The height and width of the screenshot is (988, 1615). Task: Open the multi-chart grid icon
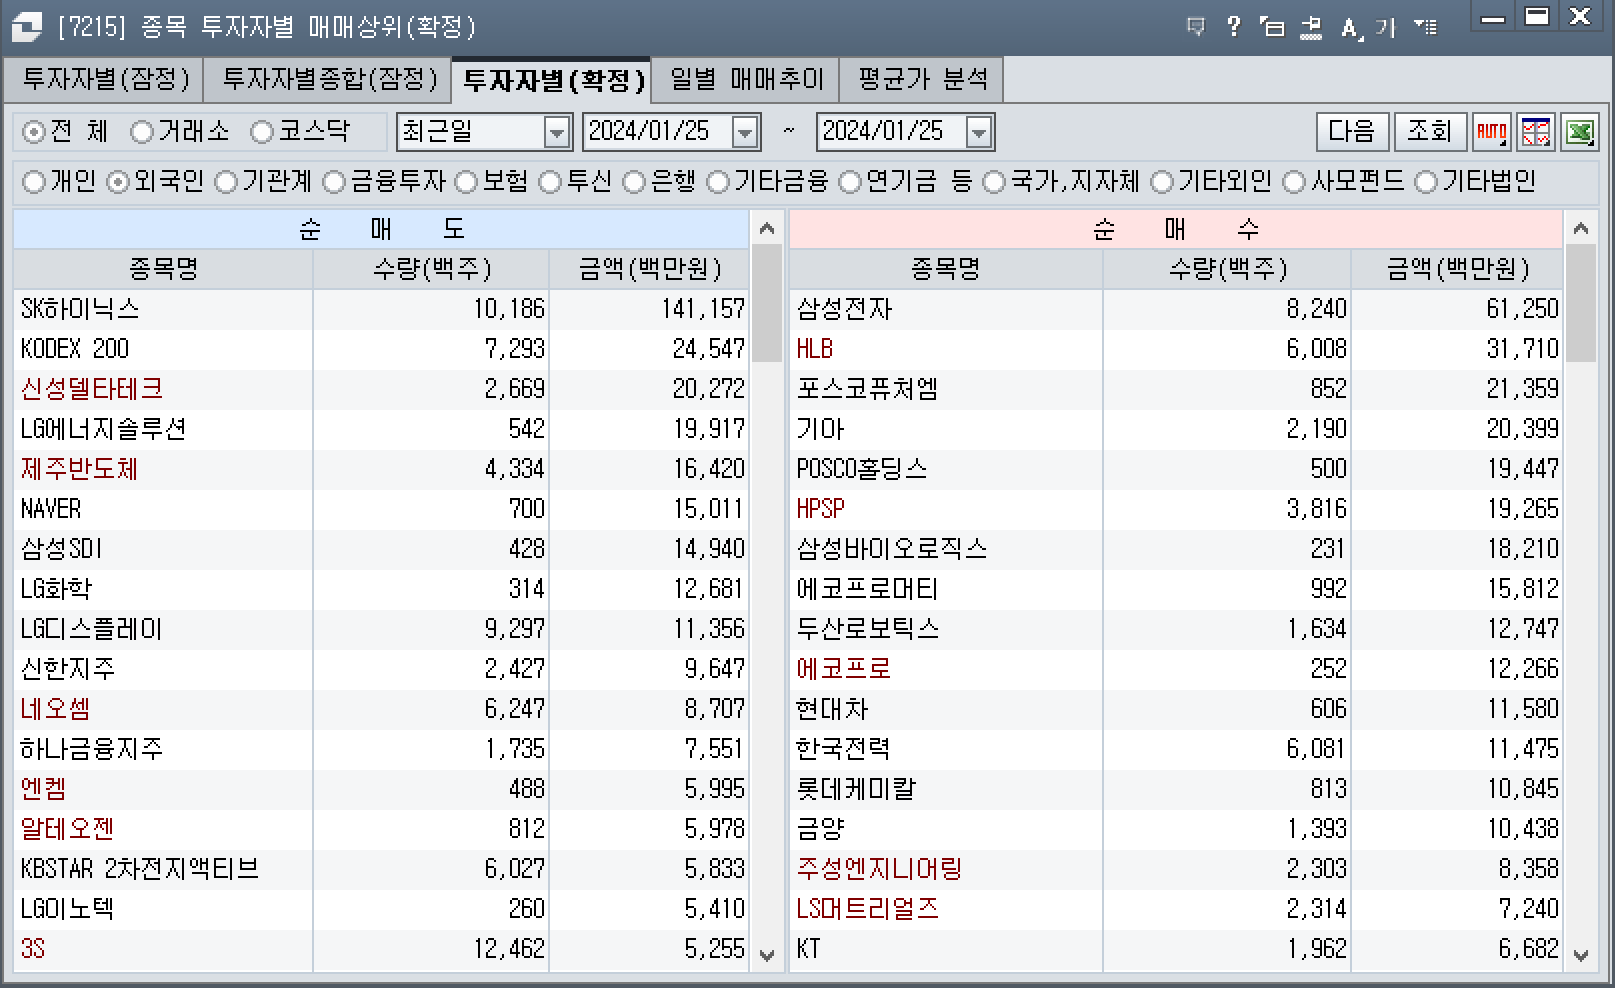[1536, 132]
